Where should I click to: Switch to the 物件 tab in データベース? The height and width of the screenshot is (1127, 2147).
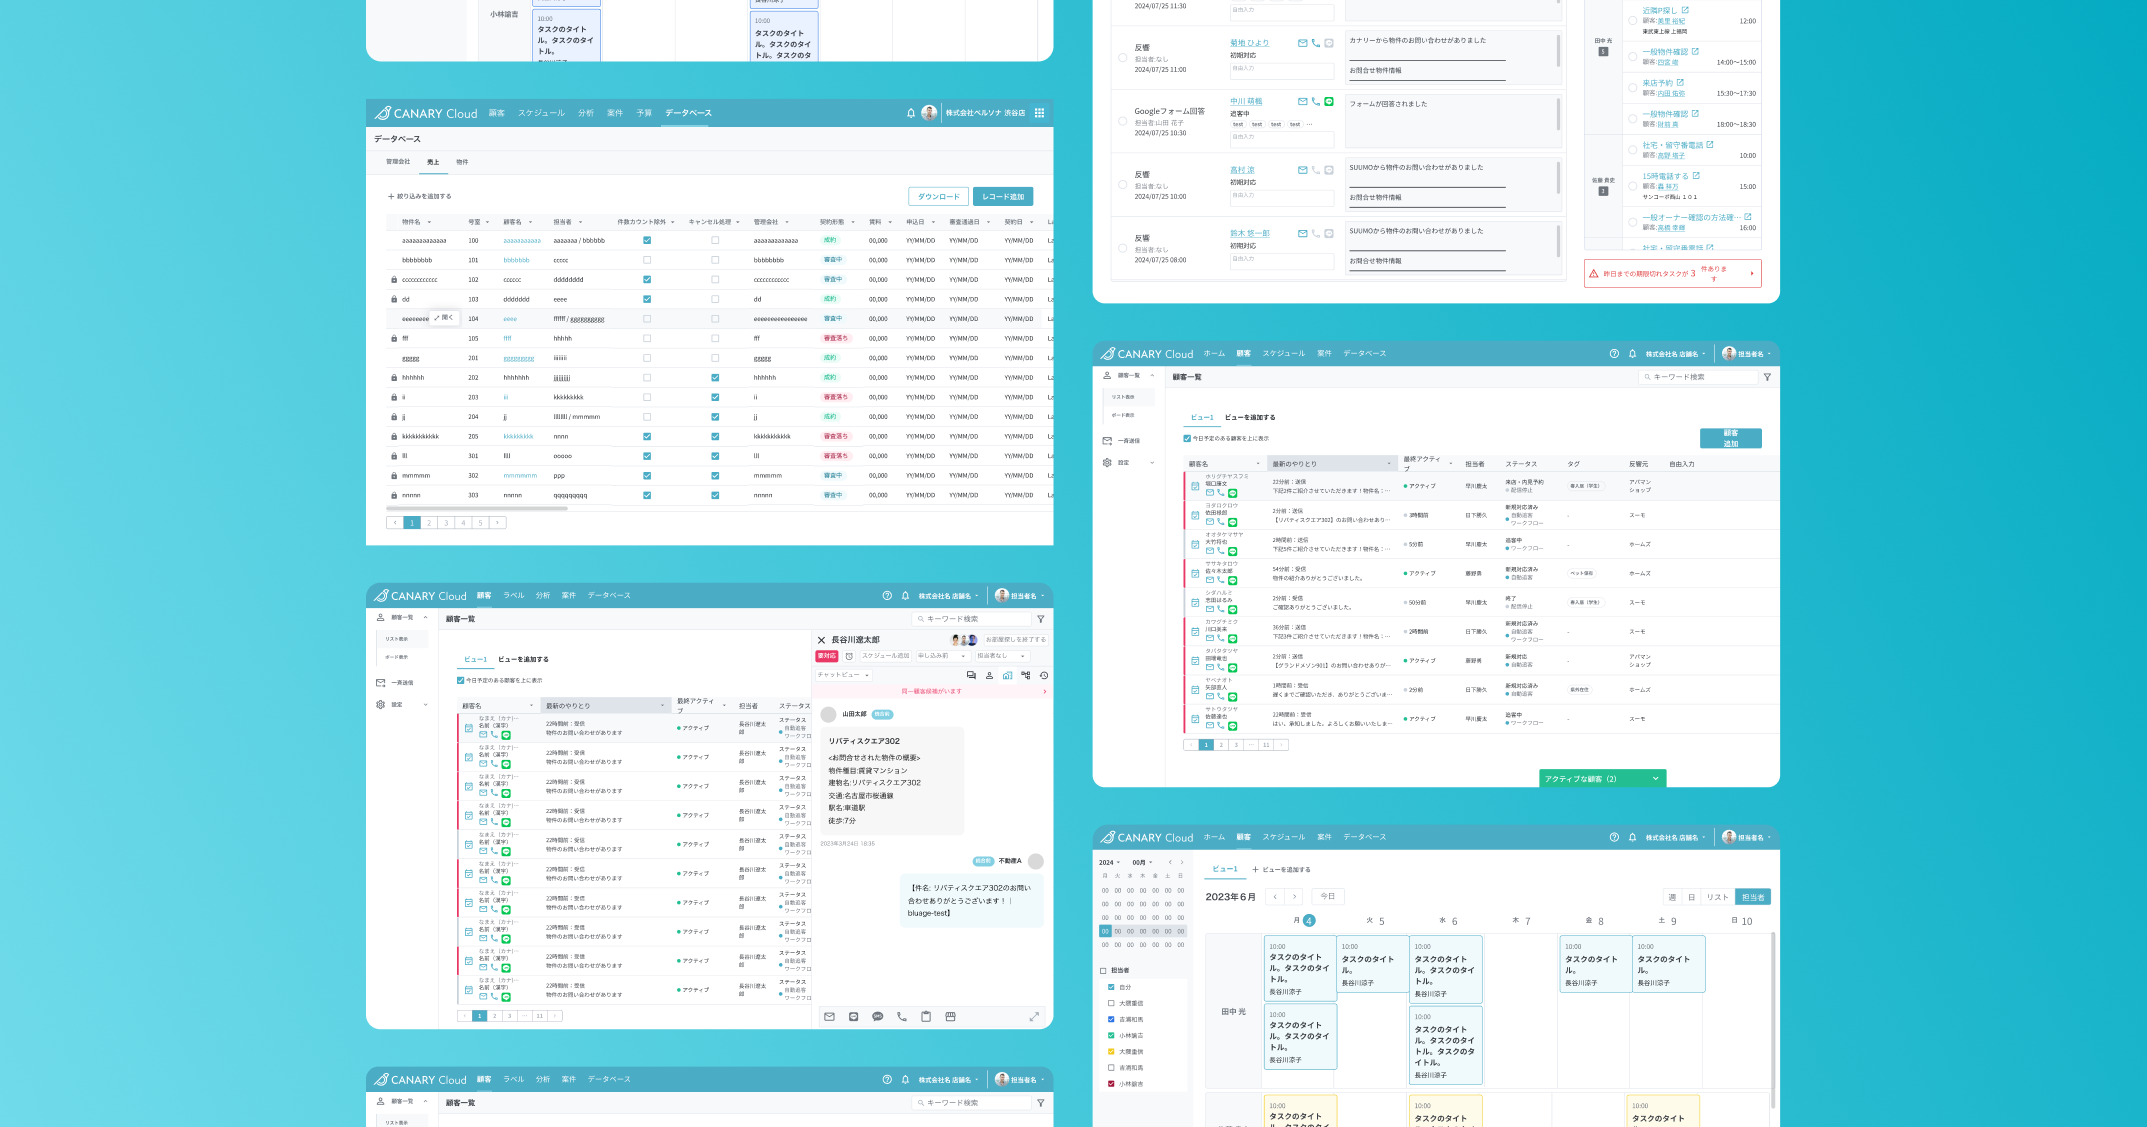pos(462,162)
